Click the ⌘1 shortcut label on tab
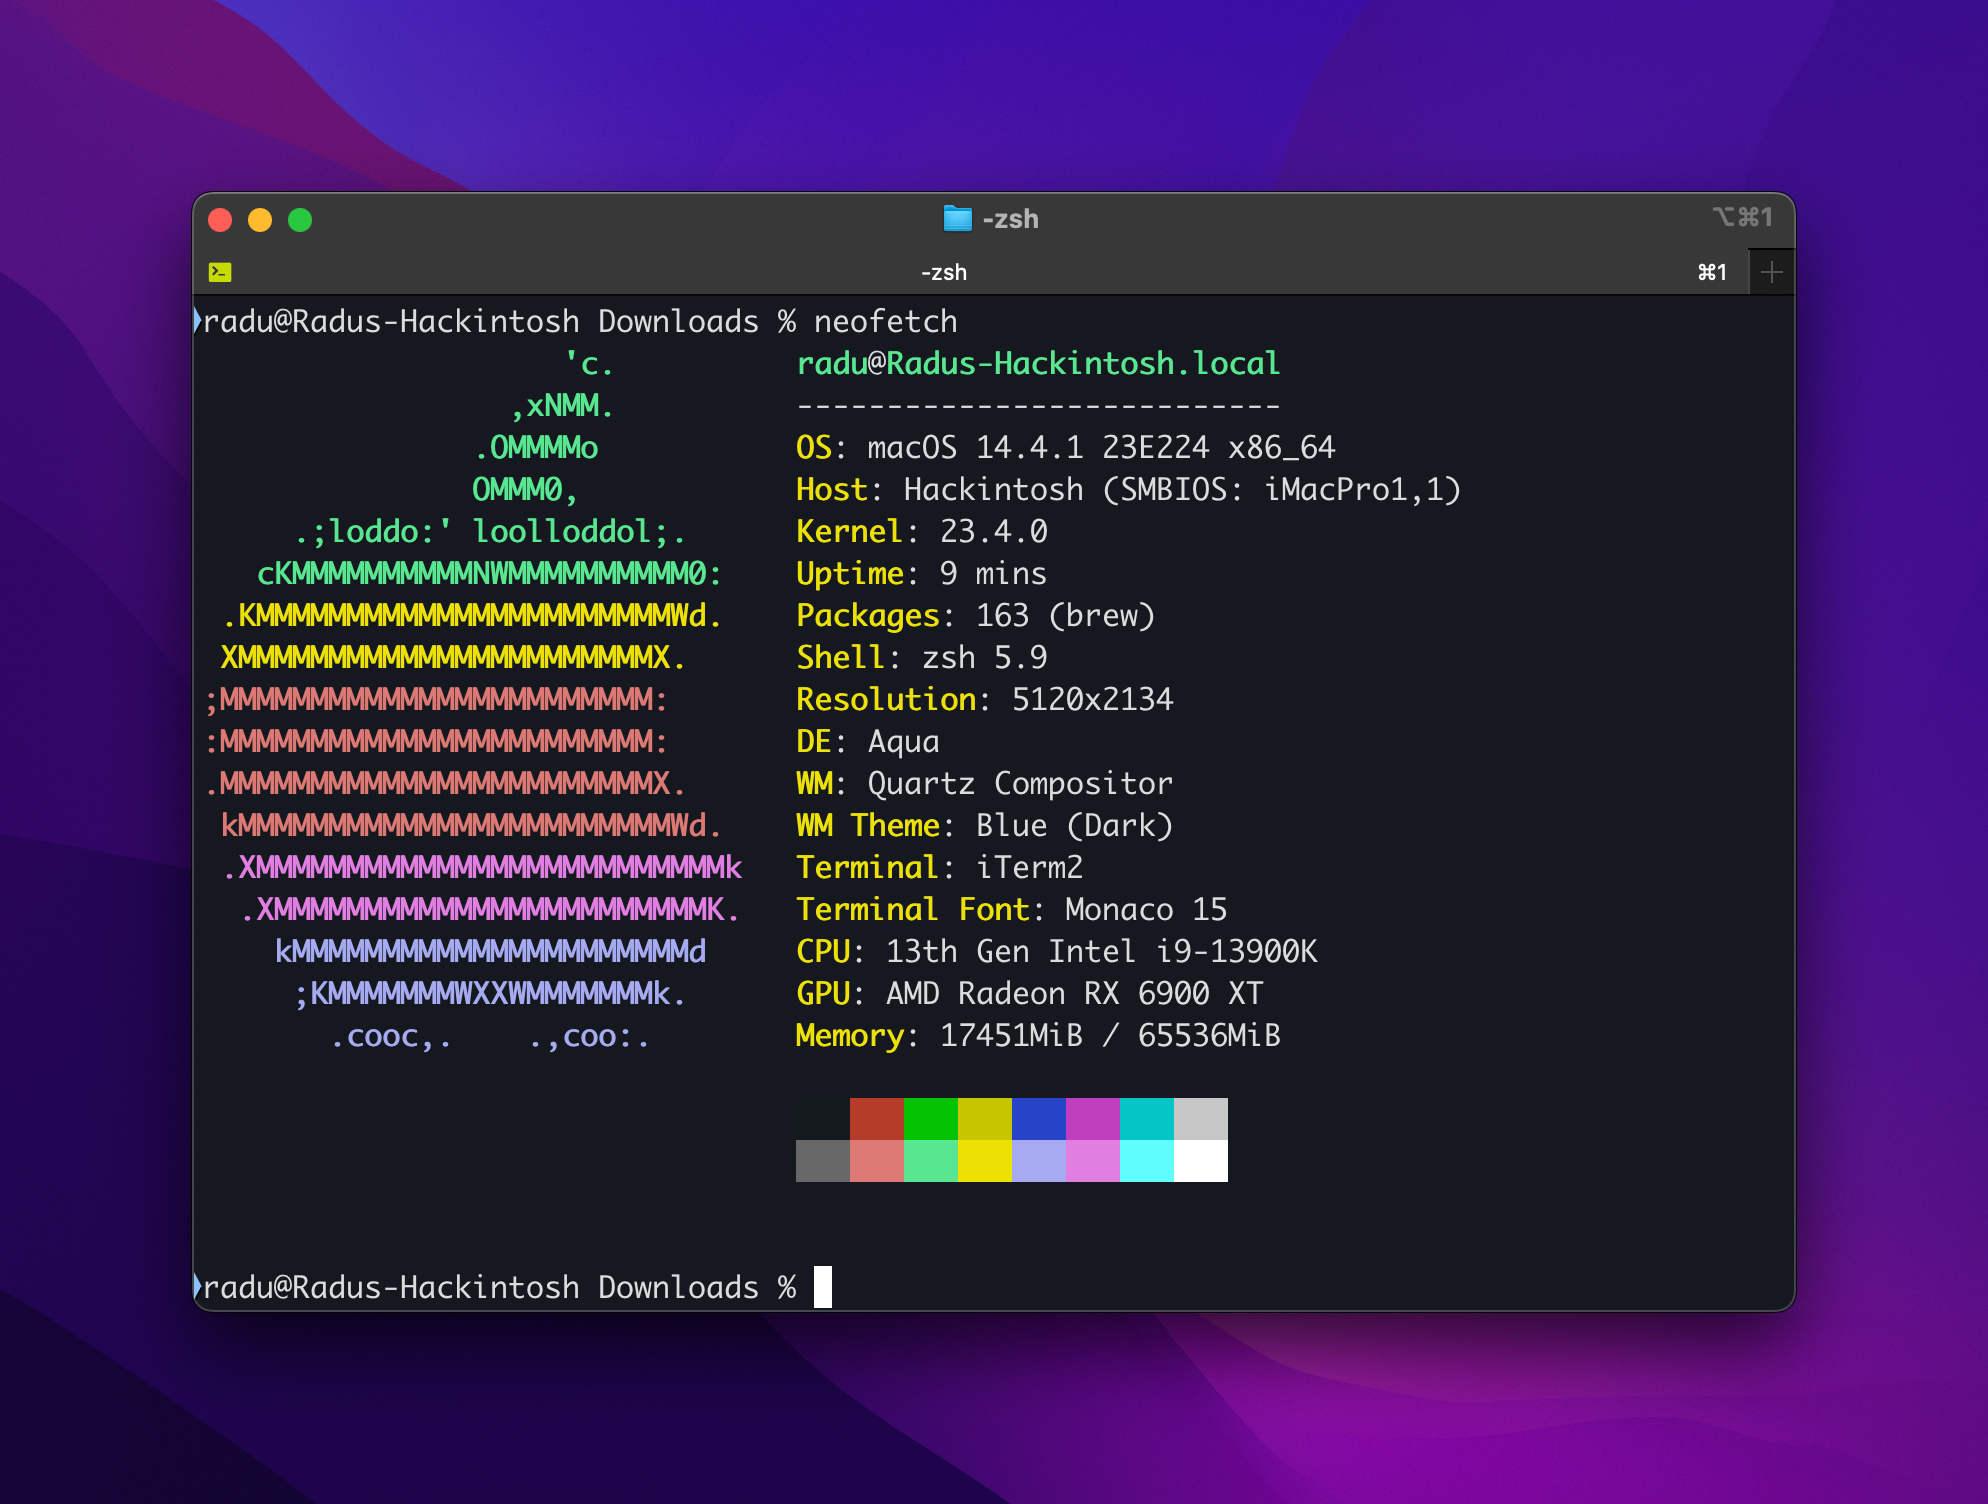The width and height of the screenshot is (1988, 1504). (1712, 272)
